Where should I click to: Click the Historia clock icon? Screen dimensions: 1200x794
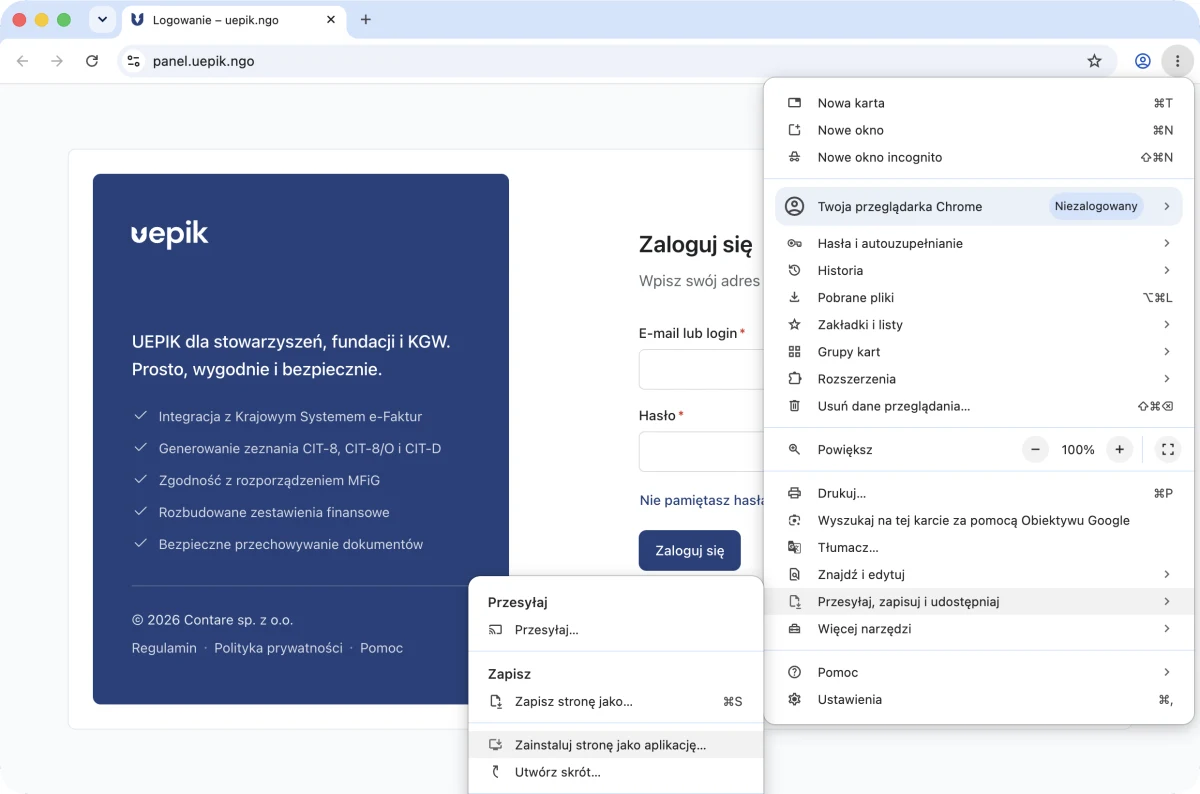pos(795,270)
